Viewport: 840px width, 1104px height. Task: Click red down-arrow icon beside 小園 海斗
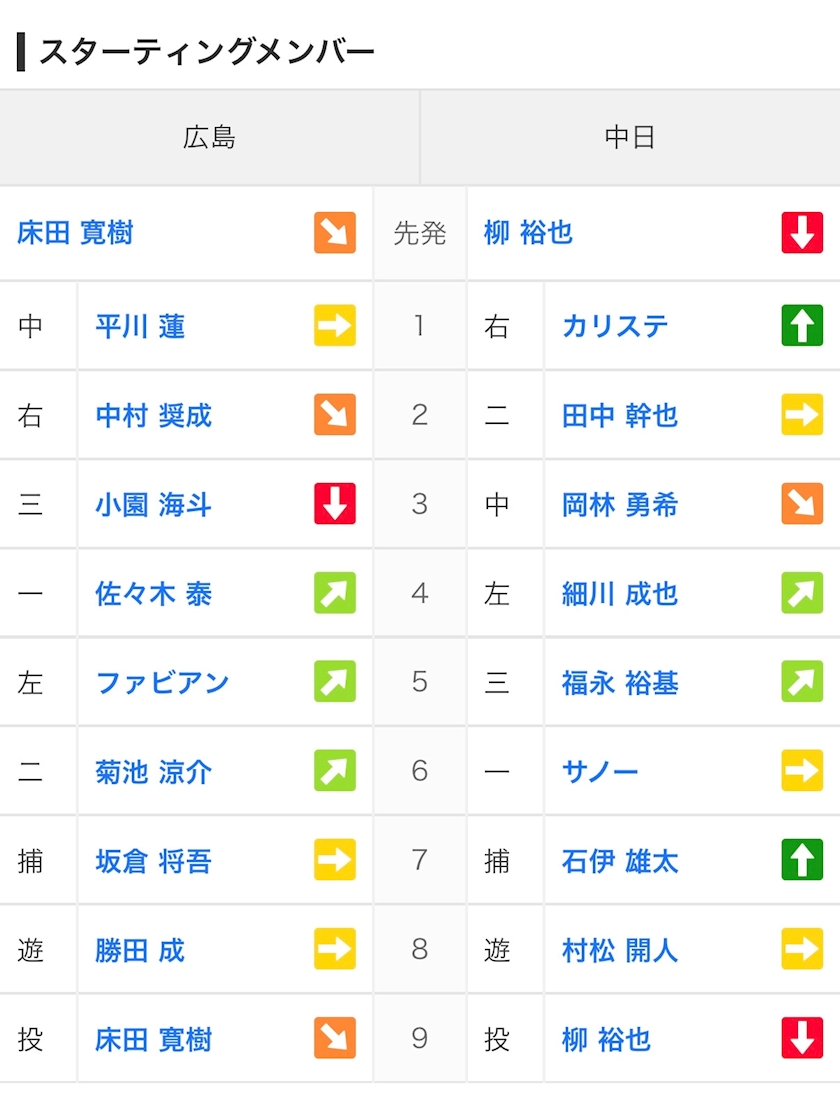(335, 504)
